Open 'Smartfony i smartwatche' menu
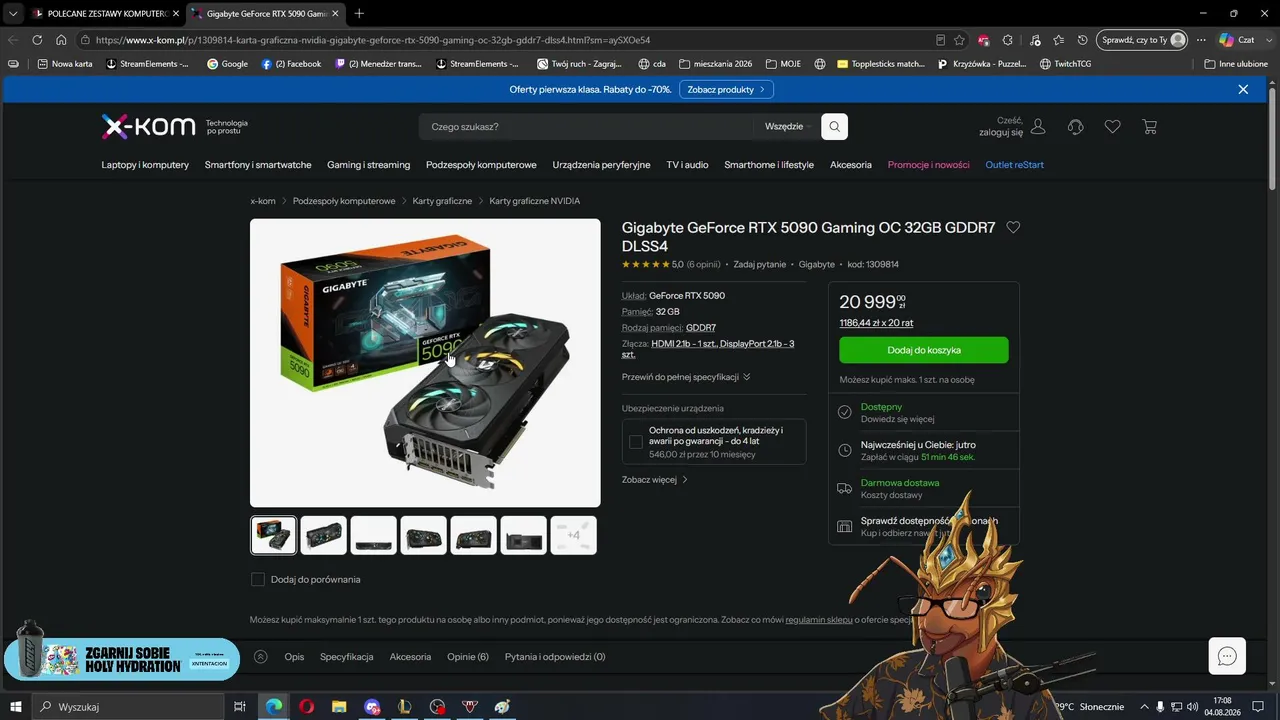Image resolution: width=1280 pixels, height=720 pixels. click(x=258, y=165)
